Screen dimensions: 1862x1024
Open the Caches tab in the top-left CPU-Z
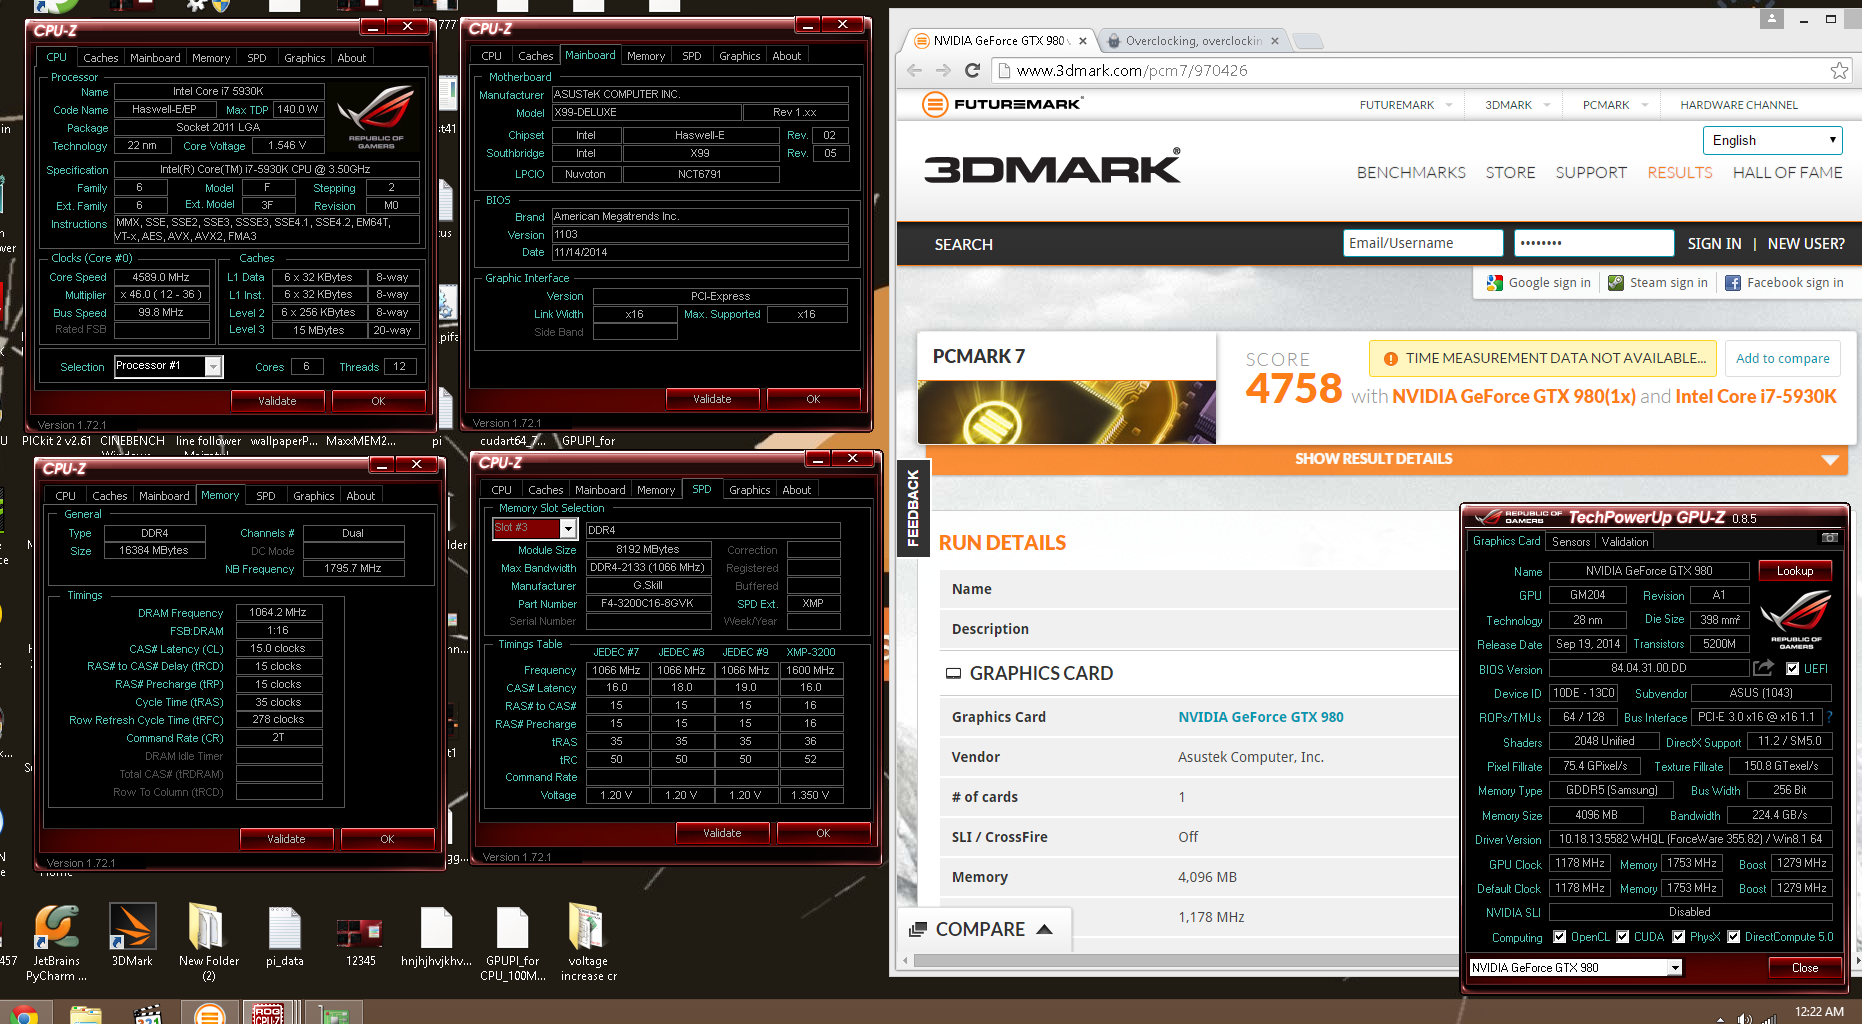pos(101,58)
